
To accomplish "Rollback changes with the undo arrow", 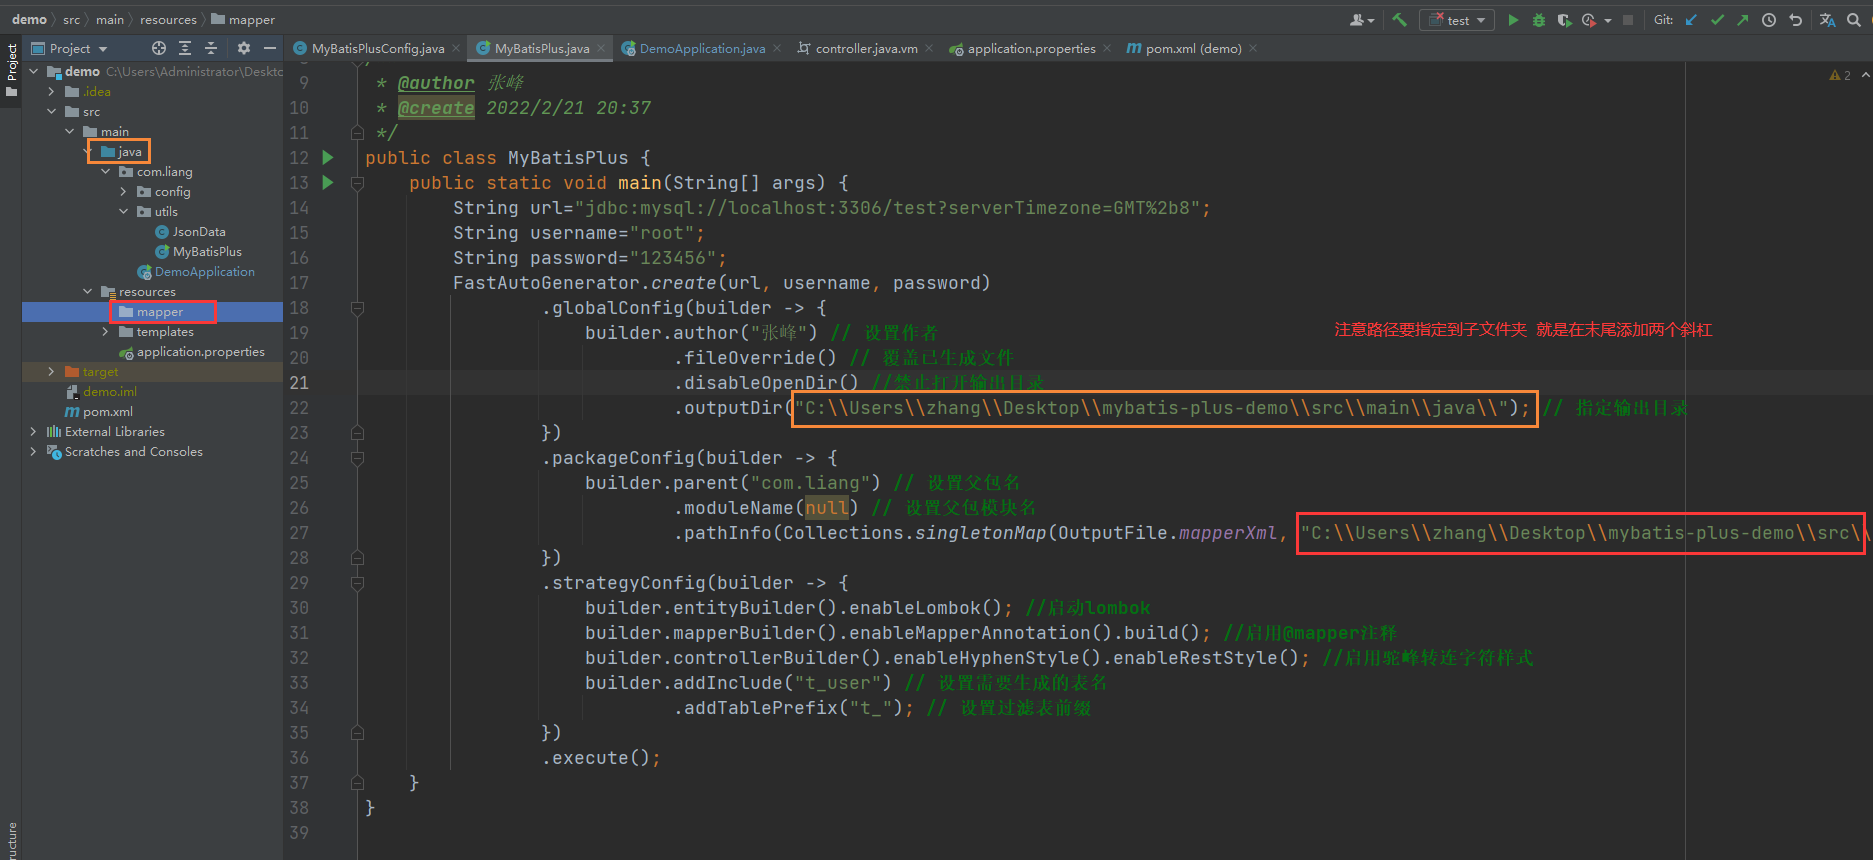I will [x=1796, y=20].
